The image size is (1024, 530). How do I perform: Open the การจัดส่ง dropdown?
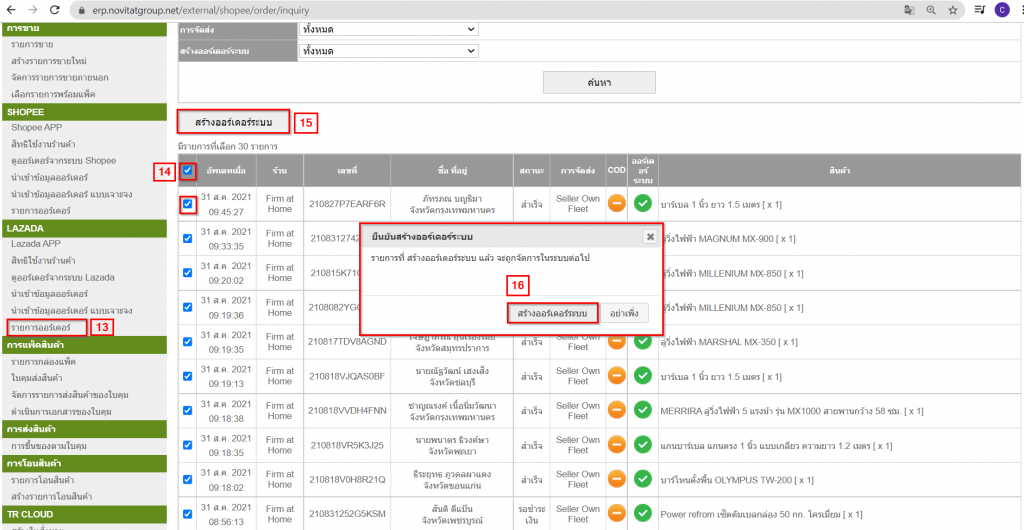coord(389,28)
